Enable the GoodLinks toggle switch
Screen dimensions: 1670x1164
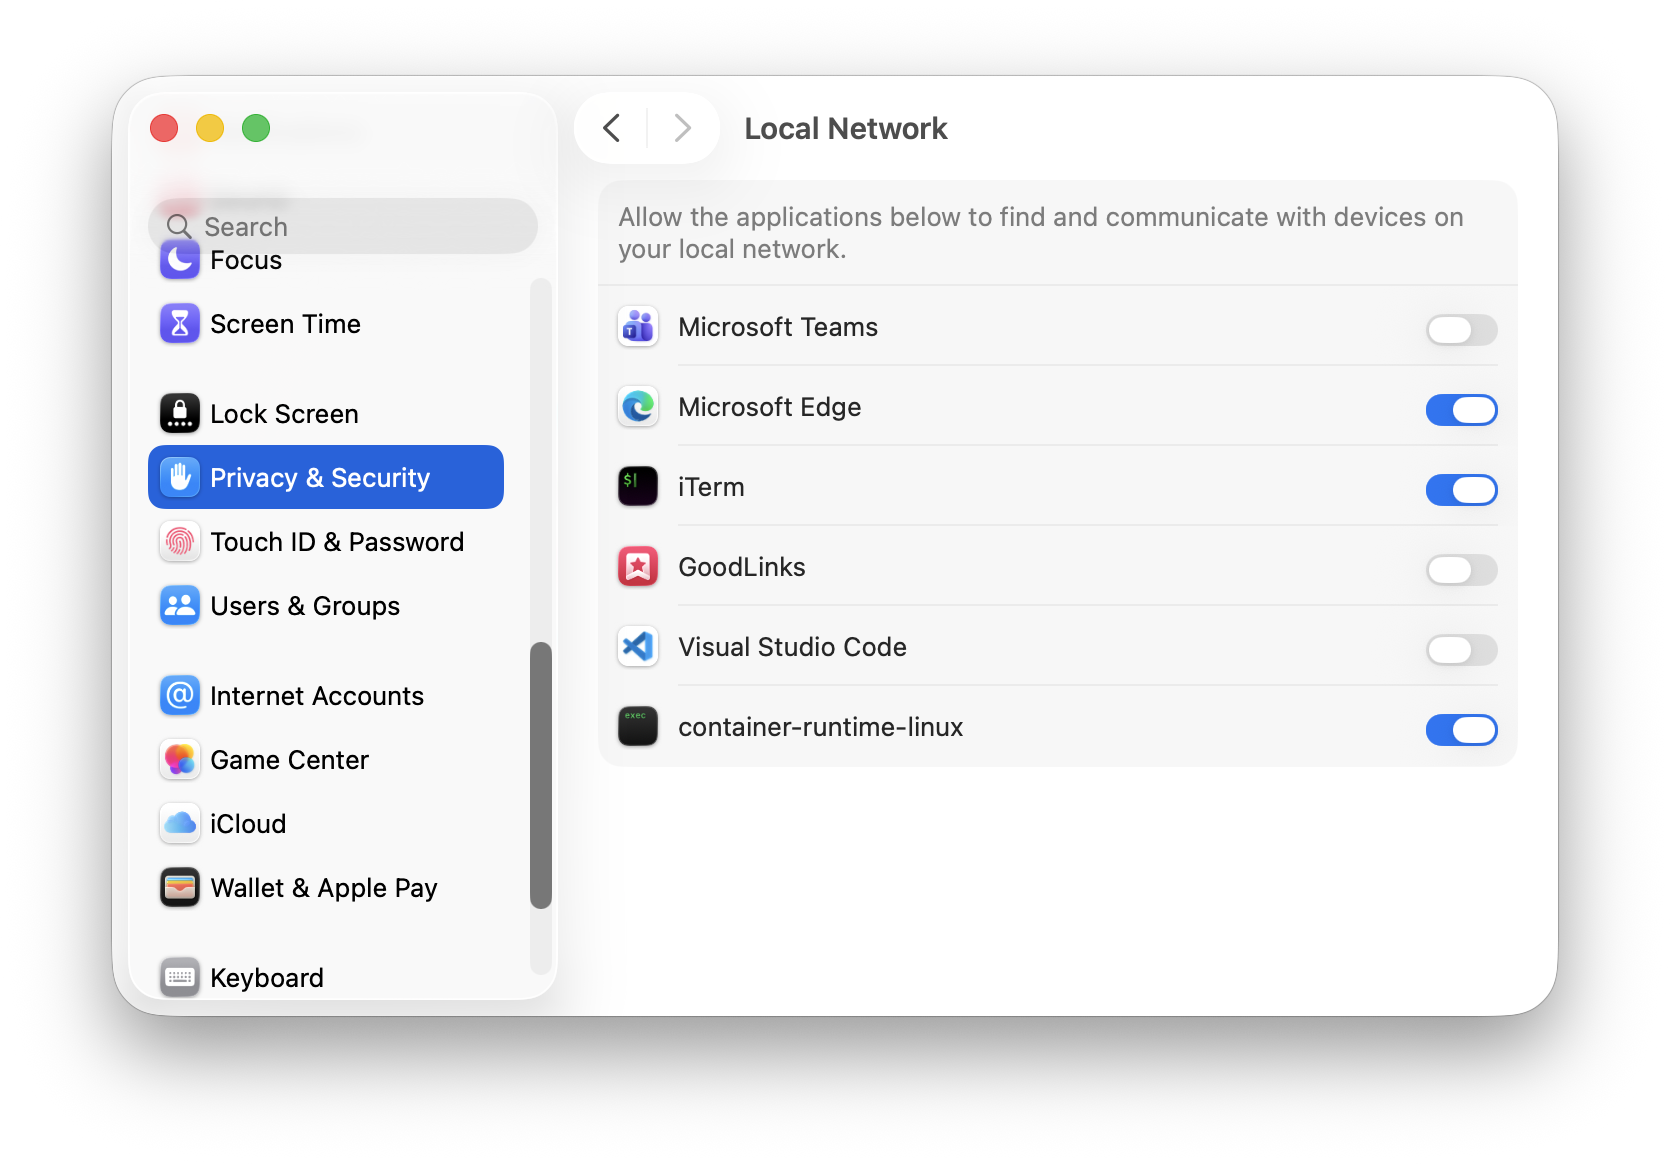click(1461, 570)
